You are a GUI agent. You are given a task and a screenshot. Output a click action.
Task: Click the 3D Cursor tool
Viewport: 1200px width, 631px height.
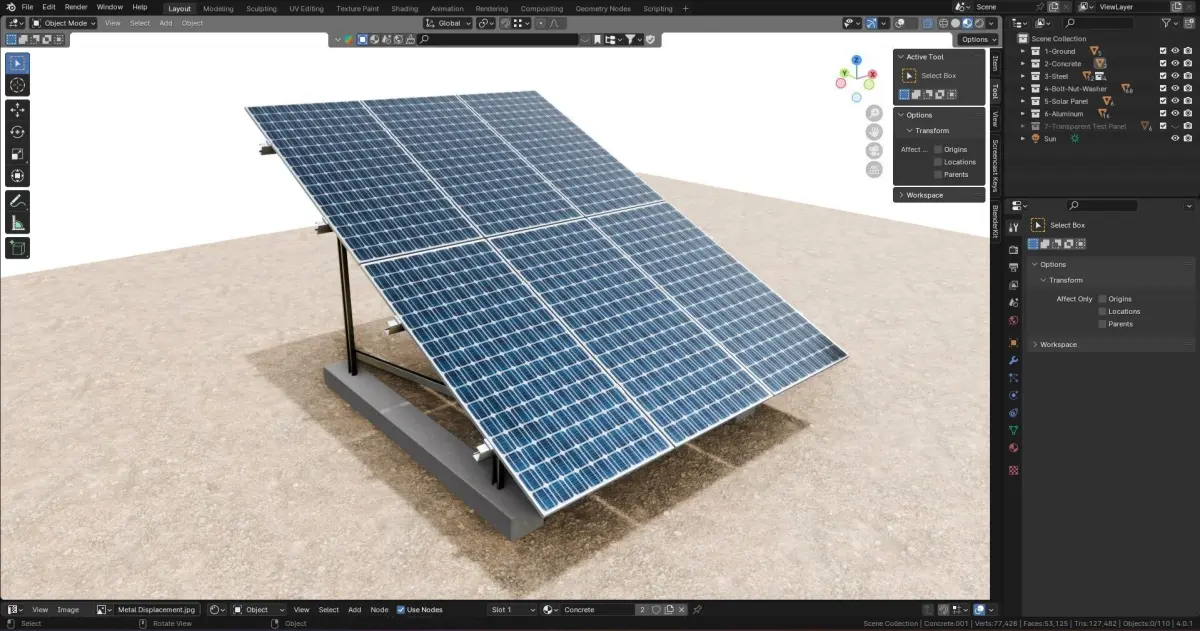point(17,86)
